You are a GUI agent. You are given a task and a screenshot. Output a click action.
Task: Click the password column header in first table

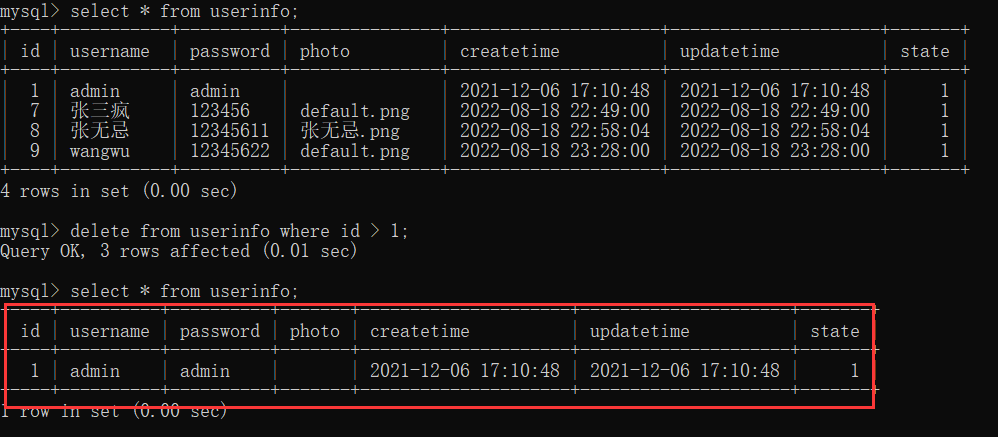(x=229, y=51)
